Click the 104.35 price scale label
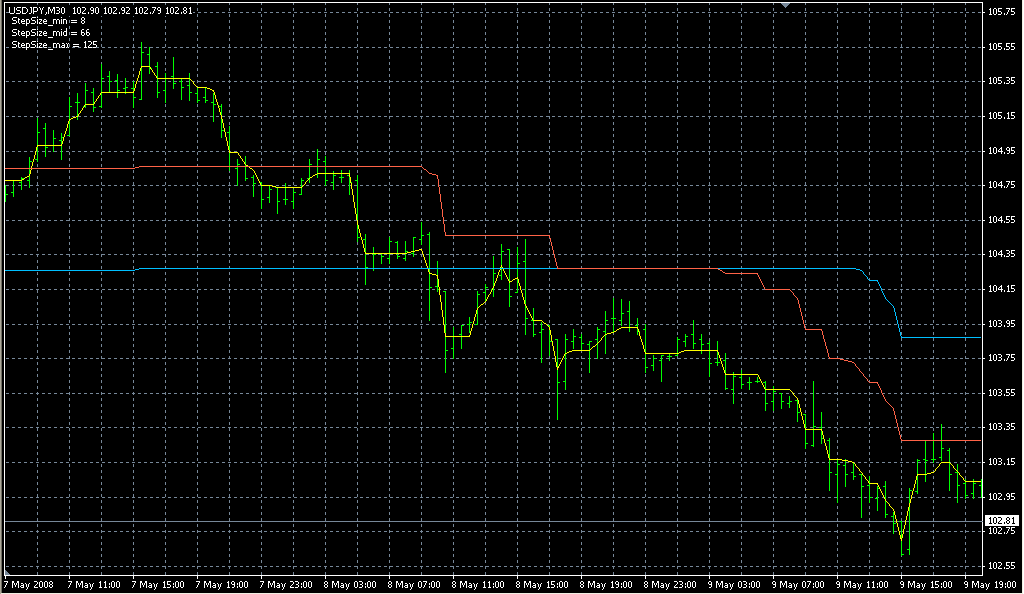 (1000, 254)
